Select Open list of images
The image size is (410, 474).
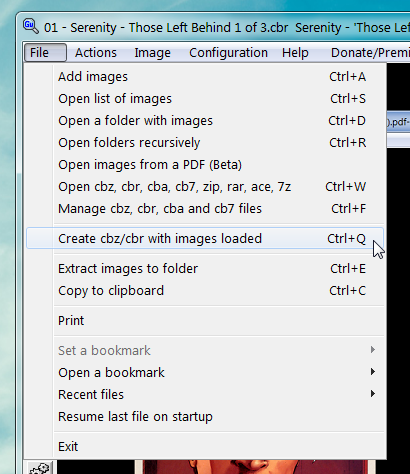tap(205, 99)
